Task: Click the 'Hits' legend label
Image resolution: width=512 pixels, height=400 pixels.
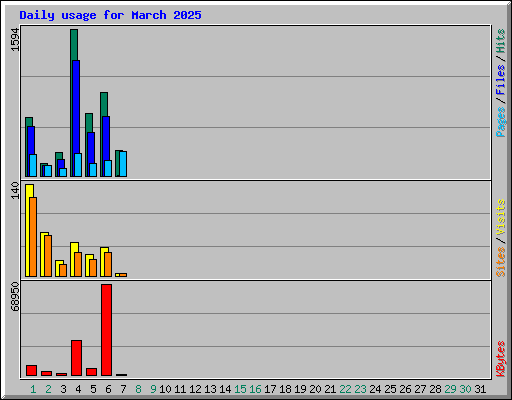Action: 500,41
